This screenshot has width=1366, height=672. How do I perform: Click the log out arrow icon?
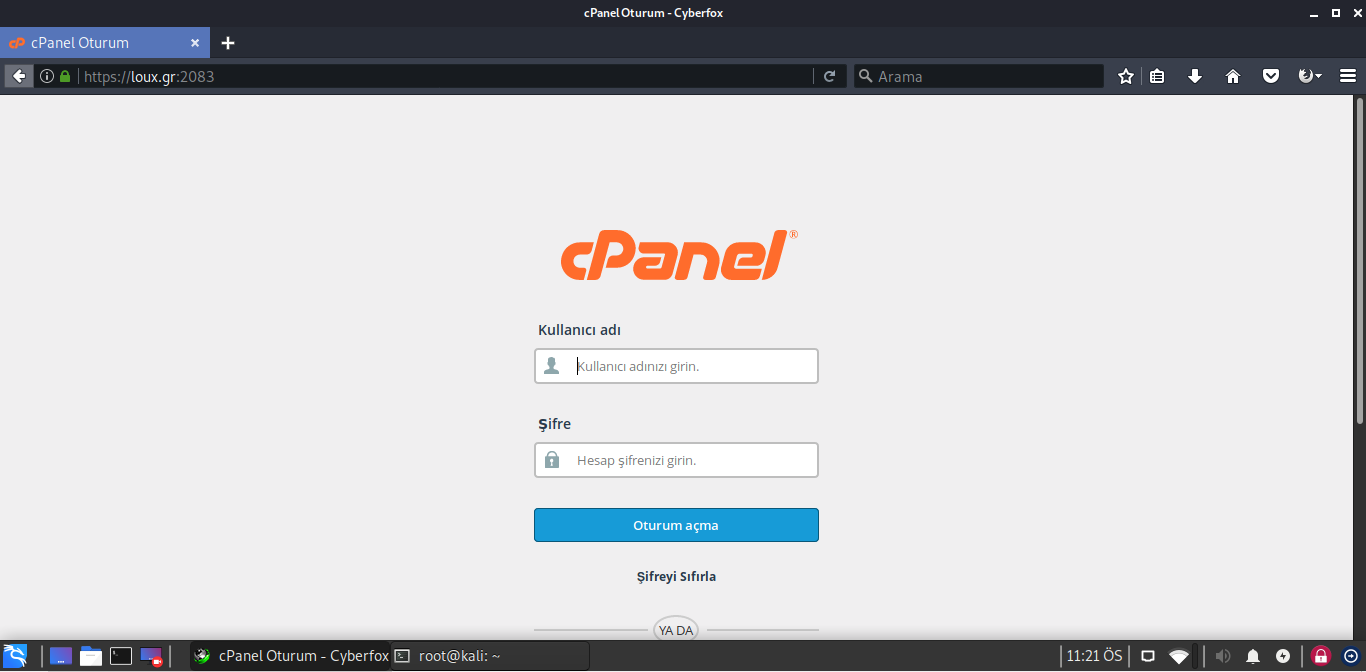pos(1349,656)
